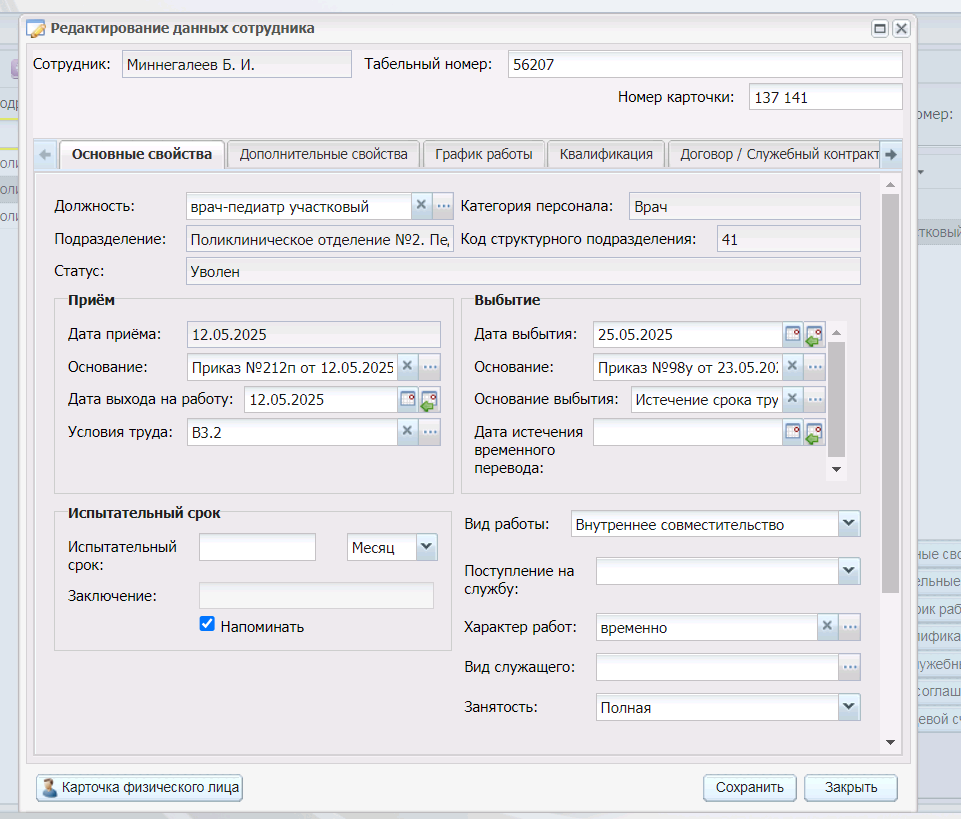
Task: Close the dialog with the title-bar X
Action: (901, 28)
